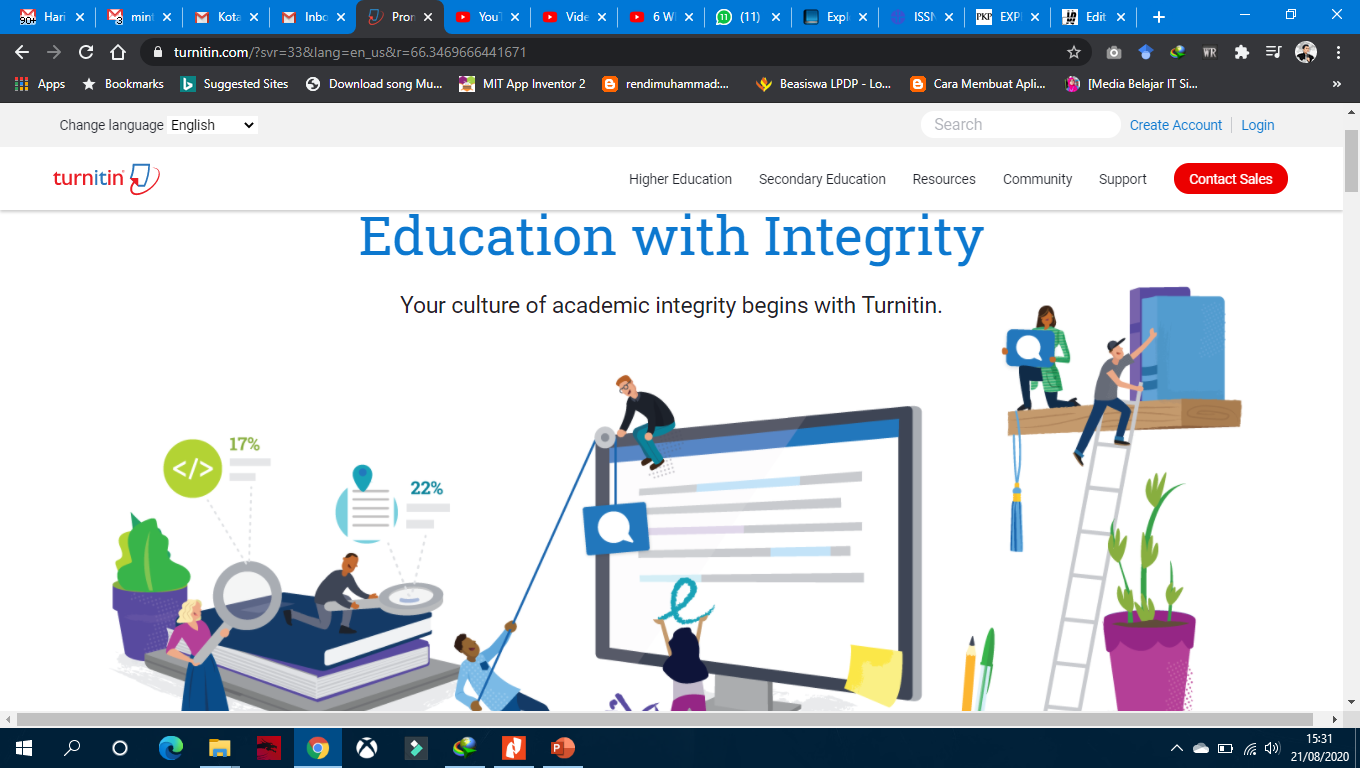Switch to the ISSN tab
Image resolution: width=1360 pixels, height=768 pixels.
coord(921,17)
